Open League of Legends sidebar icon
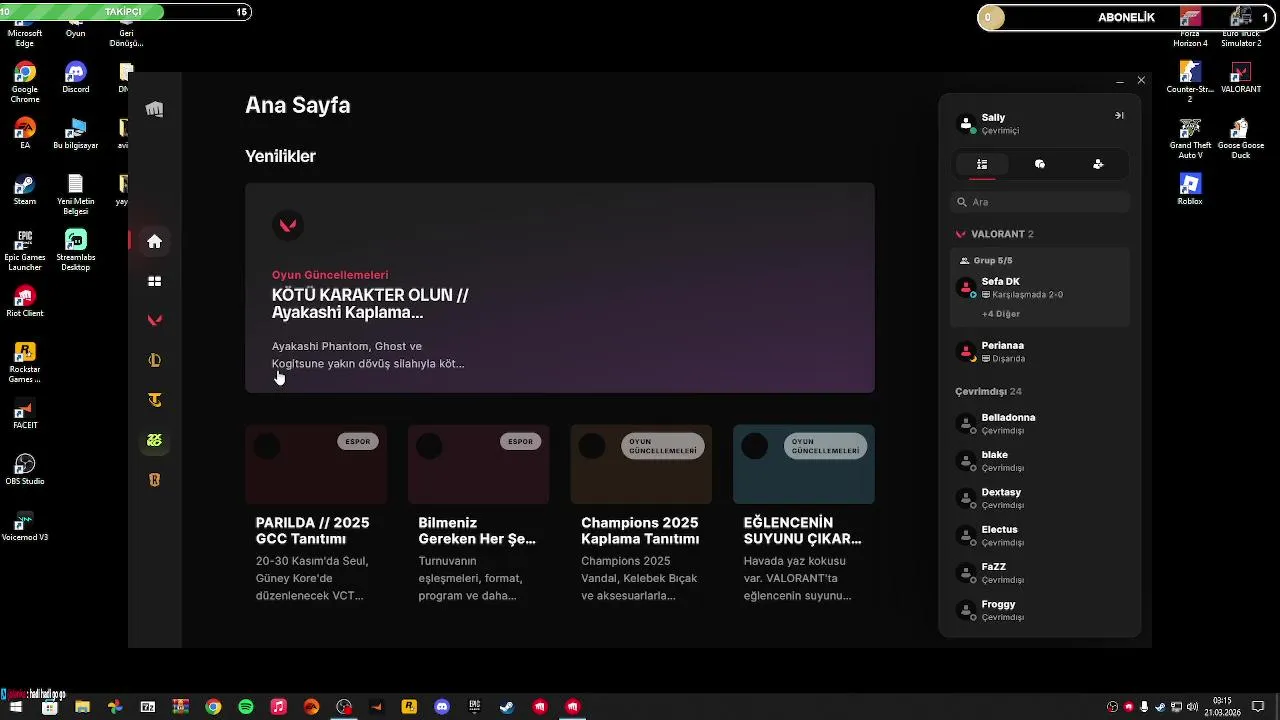1280x720 pixels. (154, 360)
